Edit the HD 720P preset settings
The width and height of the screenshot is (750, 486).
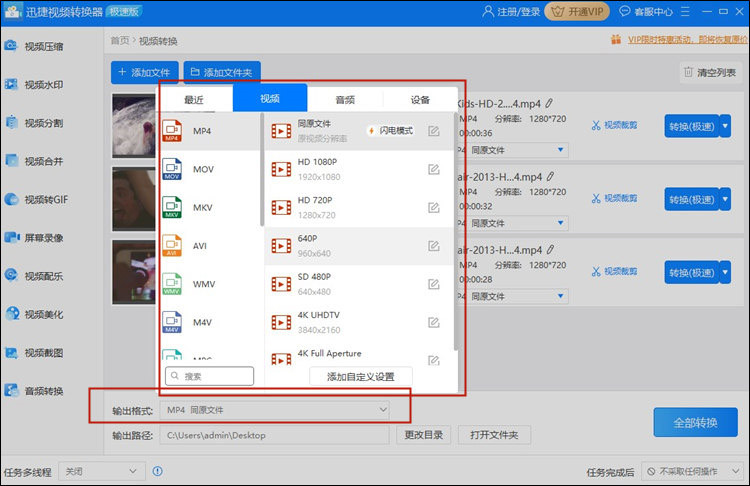click(x=434, y=208)
